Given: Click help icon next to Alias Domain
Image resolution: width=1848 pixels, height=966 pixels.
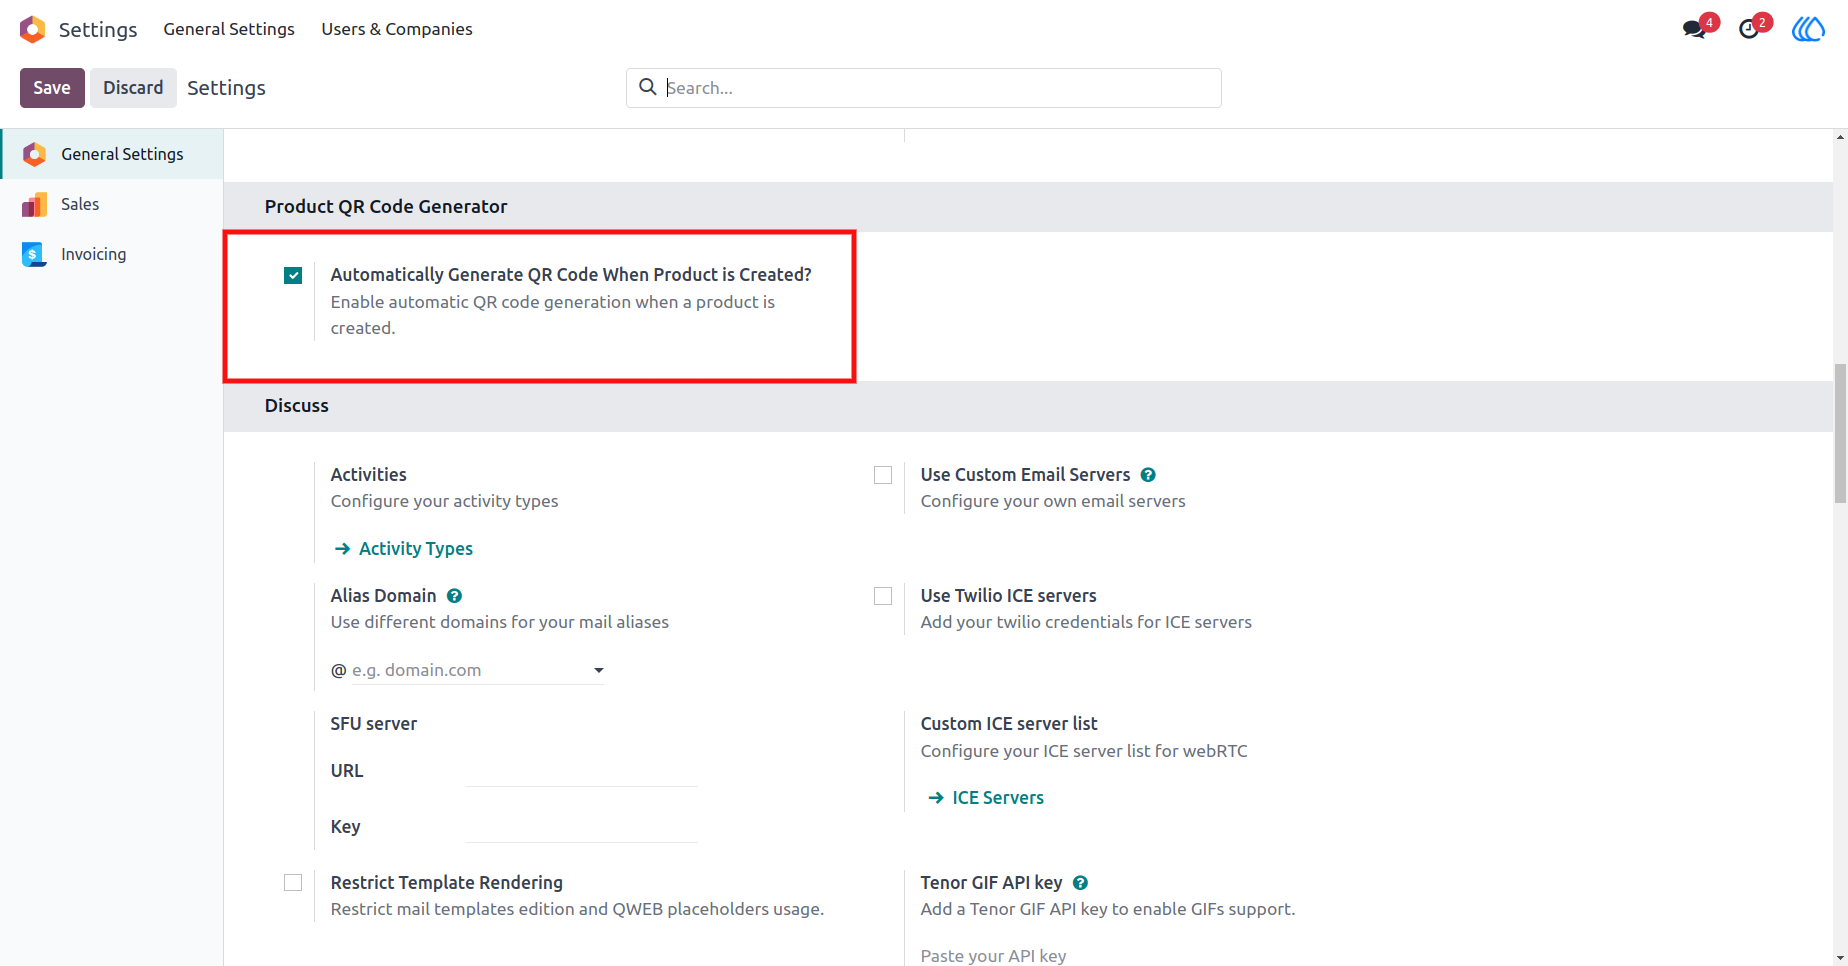Looking at the screenshot, I should [454, 596].
